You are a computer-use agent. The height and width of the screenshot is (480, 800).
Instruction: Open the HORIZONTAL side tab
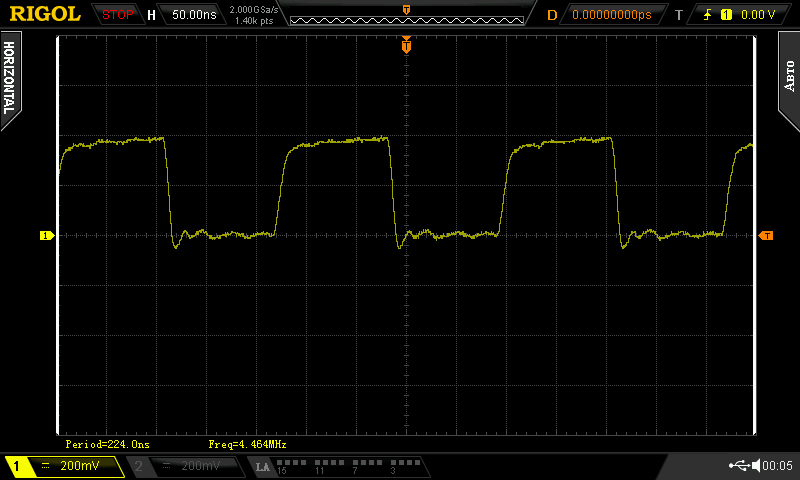(9, 79)
